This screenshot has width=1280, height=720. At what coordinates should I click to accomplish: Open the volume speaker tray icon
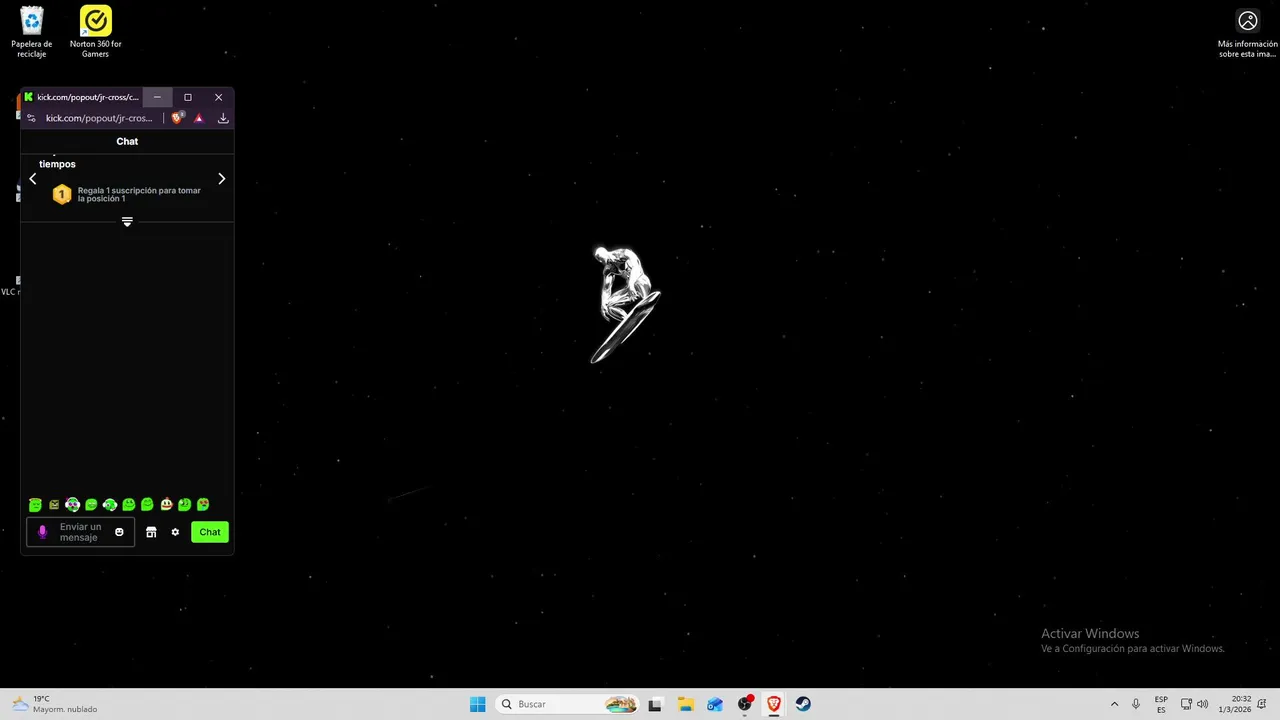(x=1202, y=704)
